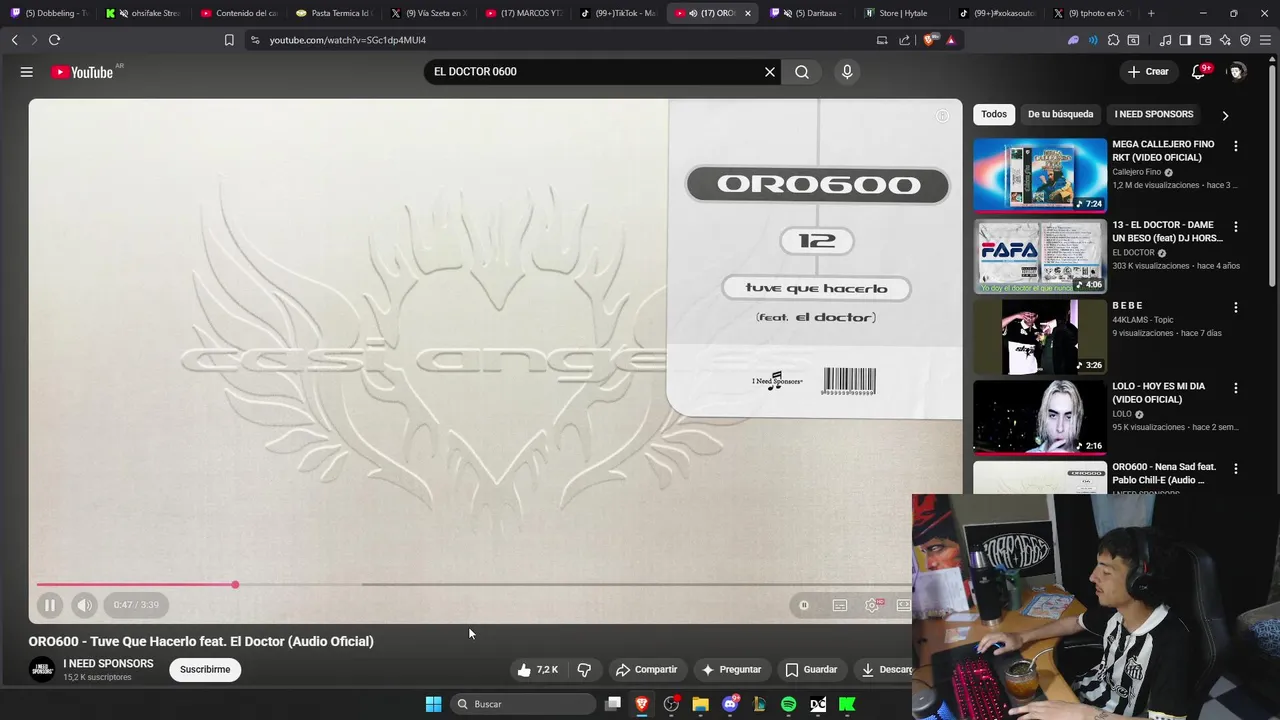Open Brave Rewards triangle icon
The height and width of the screenshot is (720, 1280).
[950, 40]
